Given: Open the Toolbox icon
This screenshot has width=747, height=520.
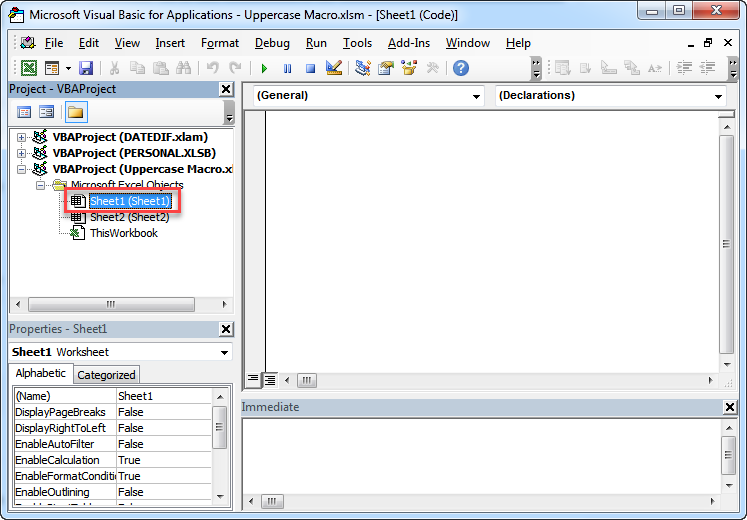Looking at the screenshot, I should 433,68.
